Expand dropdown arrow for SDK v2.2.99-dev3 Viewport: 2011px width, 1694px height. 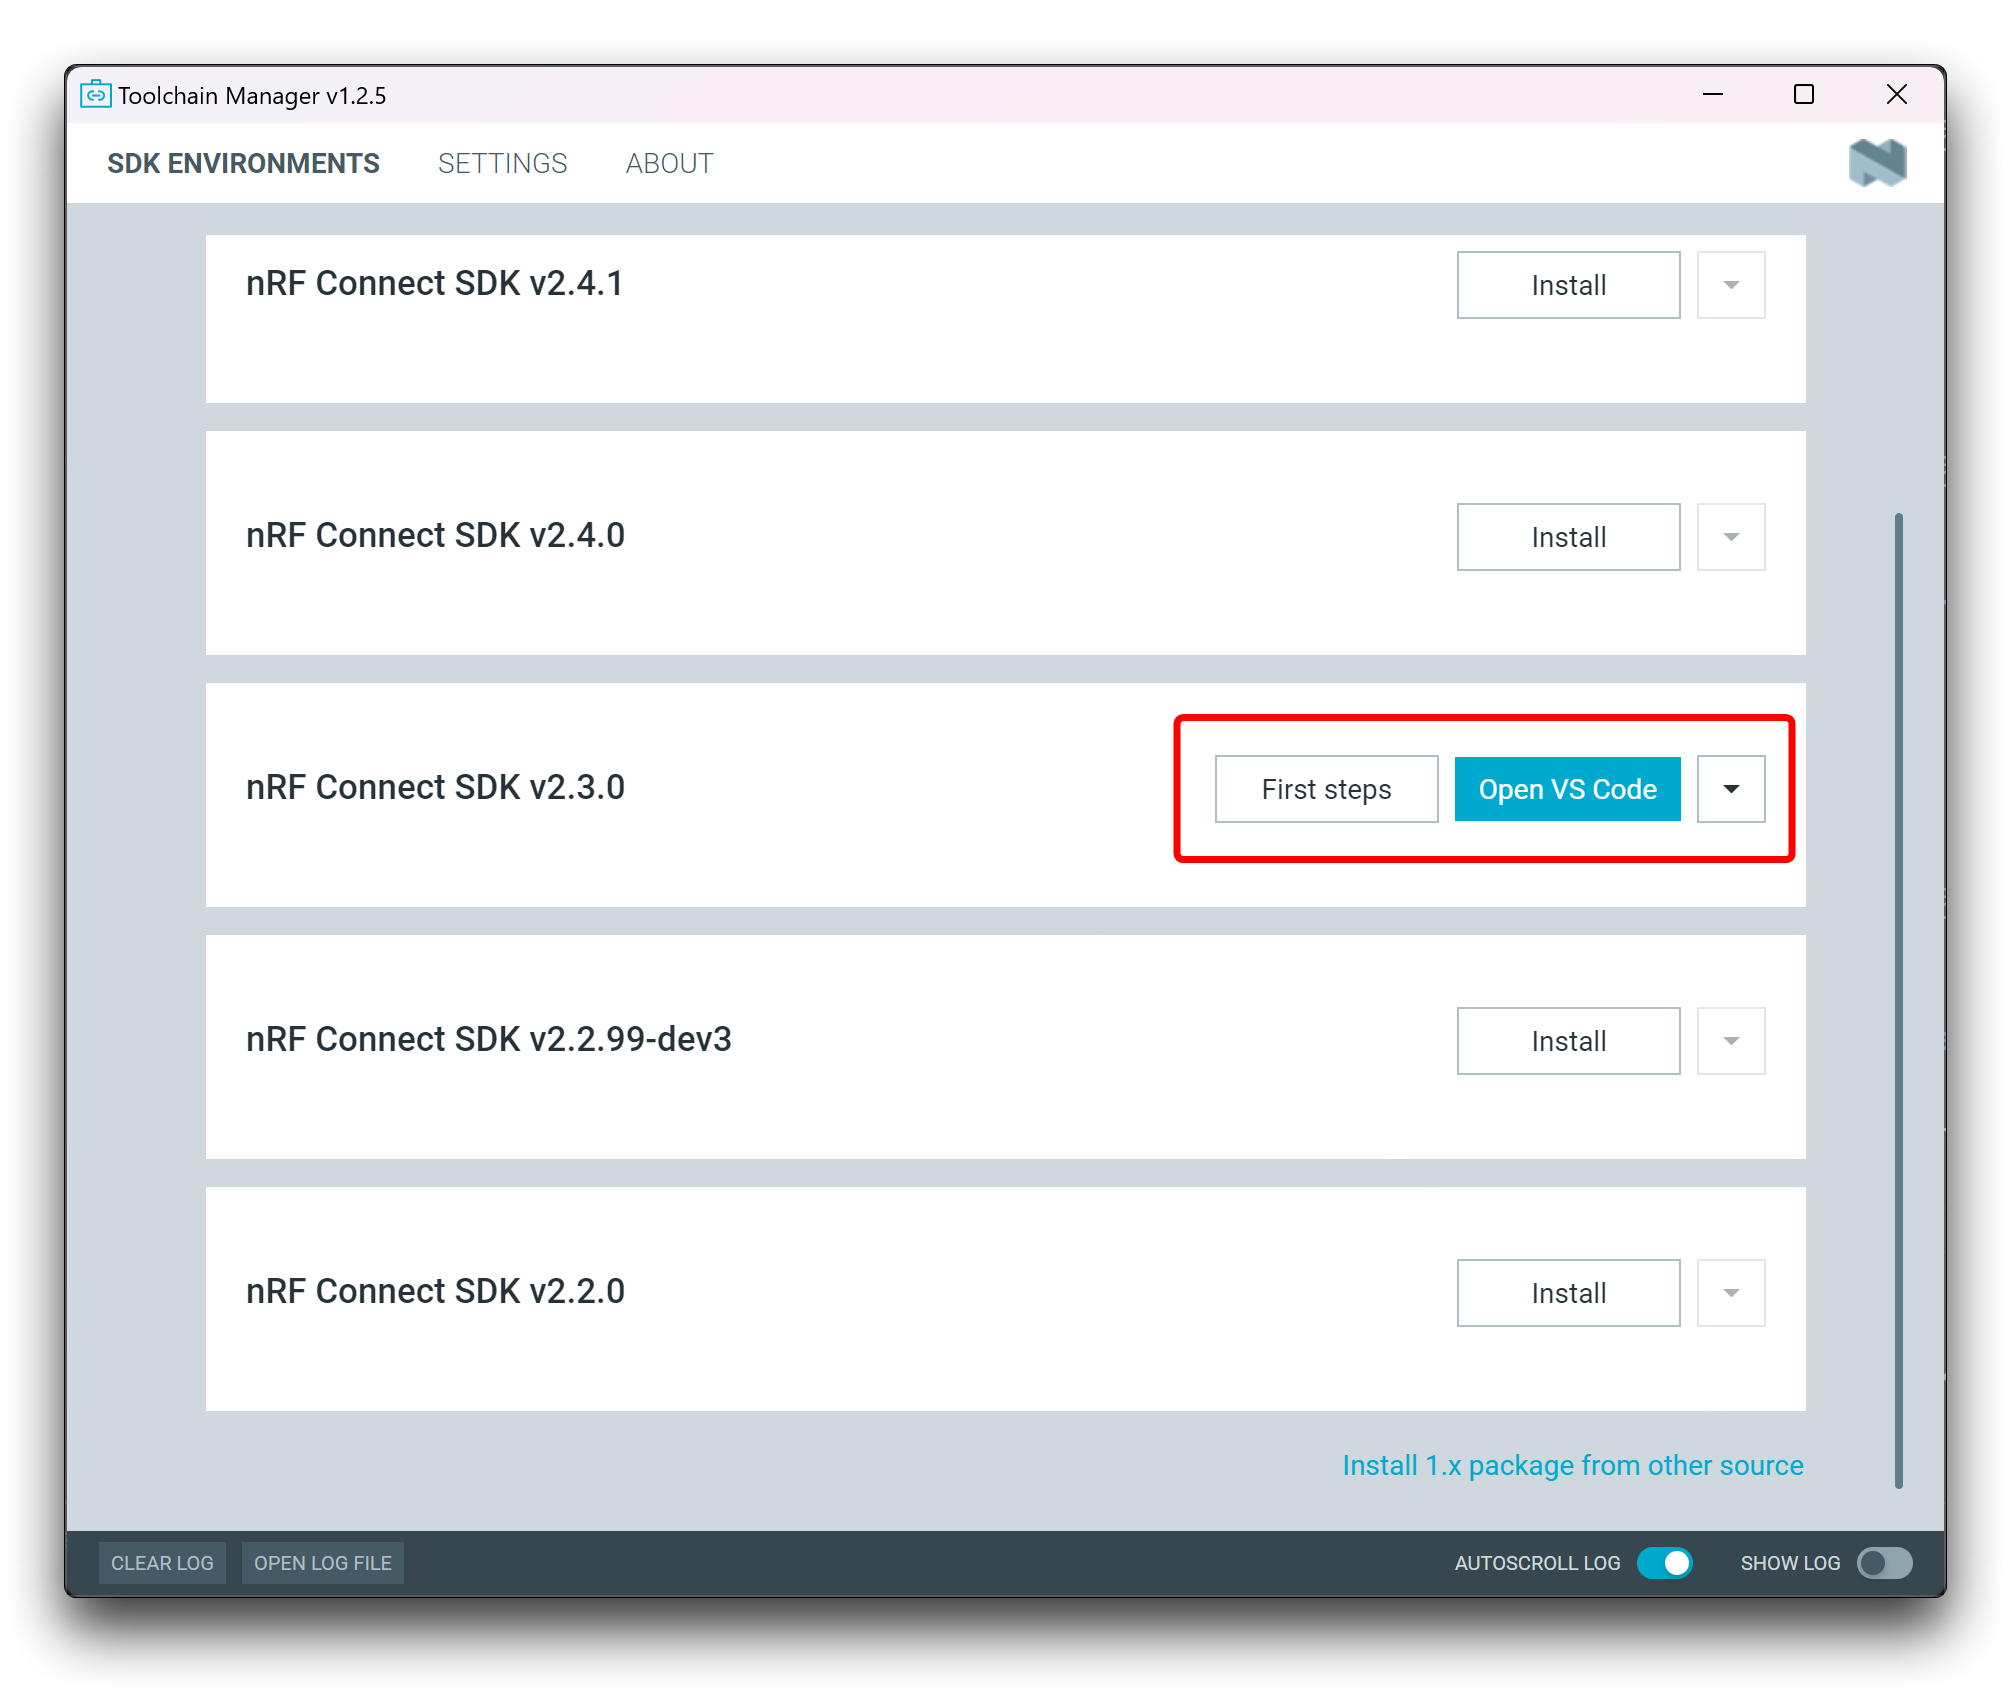(1731, 1041)
